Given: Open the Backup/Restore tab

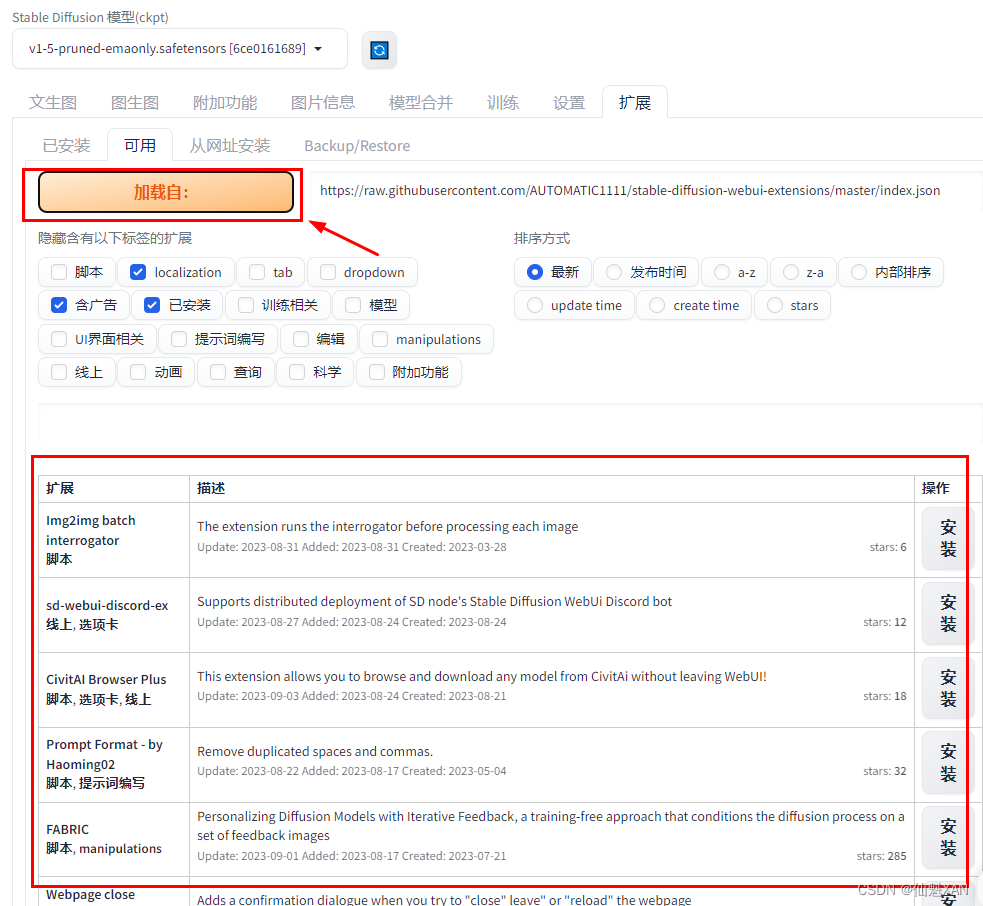Looking at the screenshot, I should 356,145.
